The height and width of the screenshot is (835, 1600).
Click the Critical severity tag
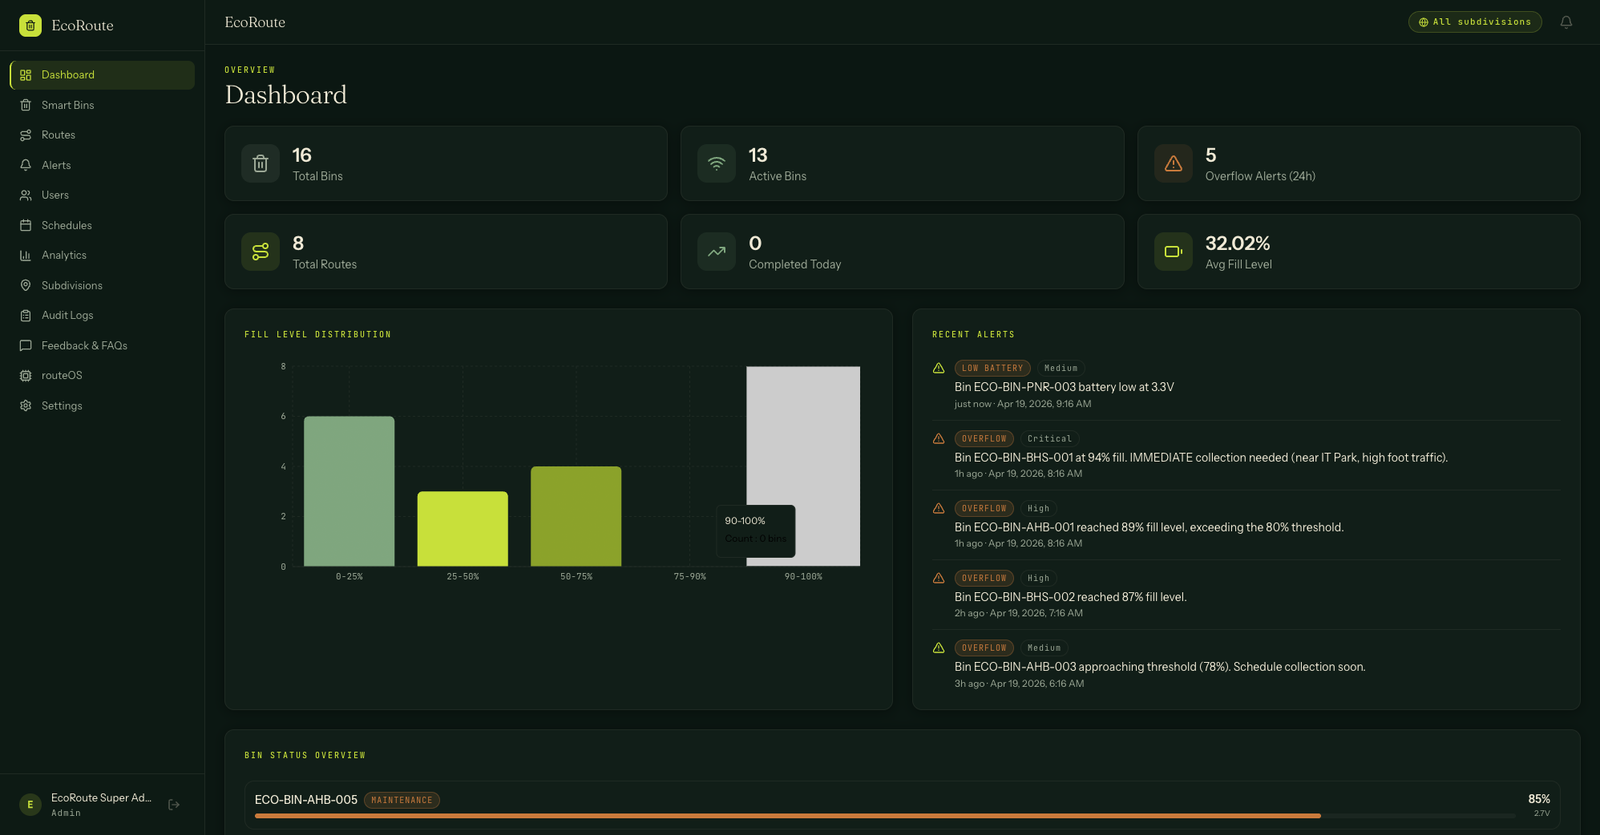coord(1049,438)
